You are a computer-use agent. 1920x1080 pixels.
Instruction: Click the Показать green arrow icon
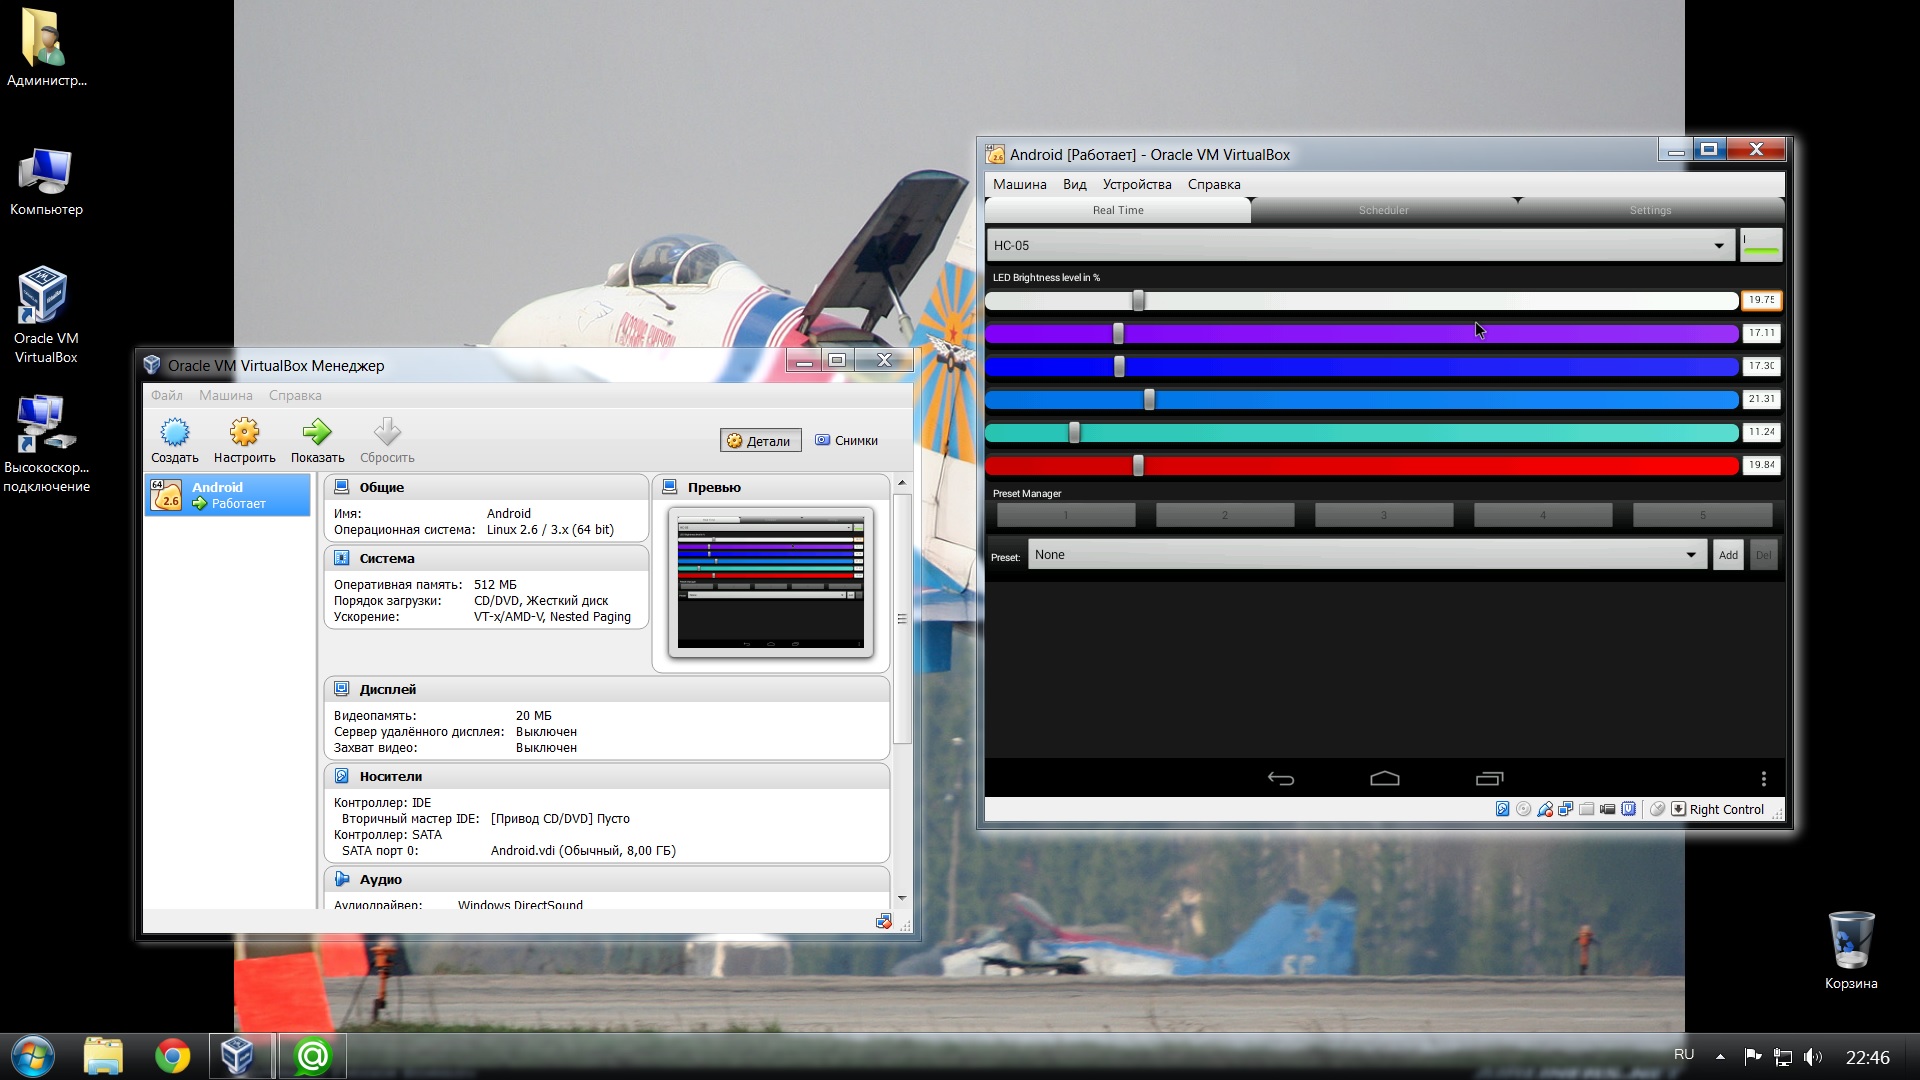[x=317, y=432]
